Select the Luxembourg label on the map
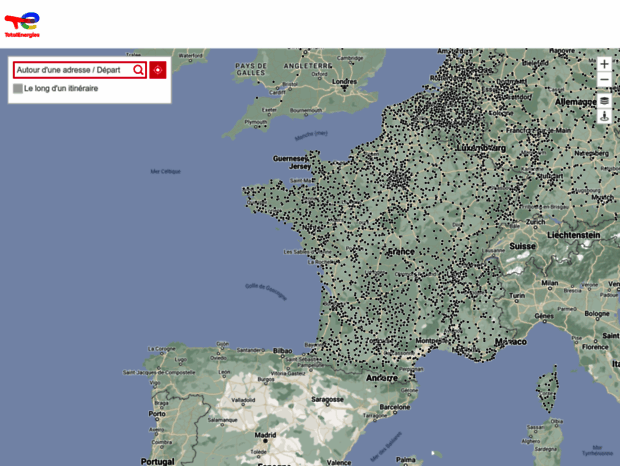The height and width of the screenshot is (466, 620). [481, 147]
